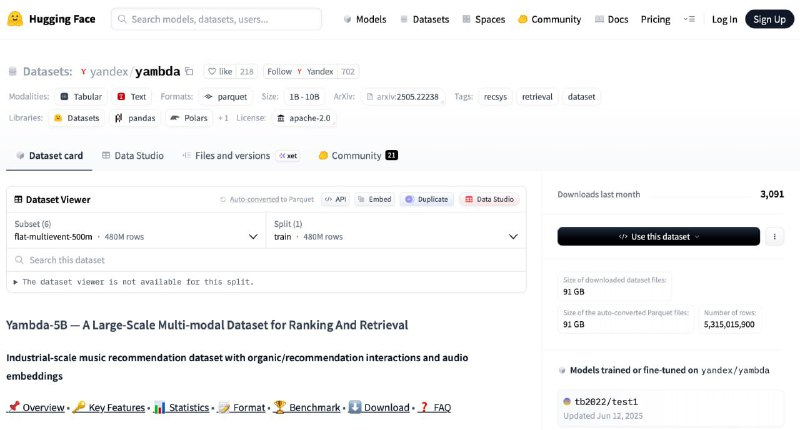
Task: Click the API button in Dataset Viewer
Action: coord(335,199)
